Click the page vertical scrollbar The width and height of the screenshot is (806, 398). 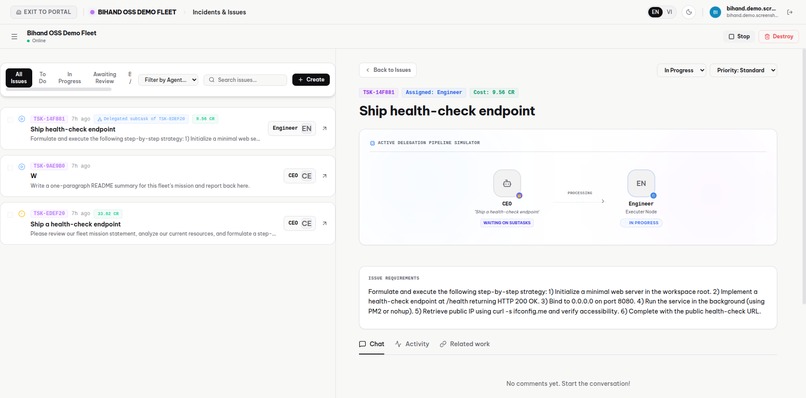803,175
